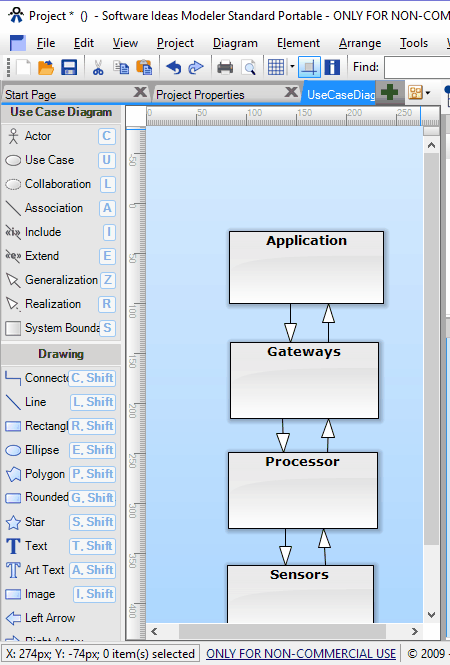The width and height of the screenshot is (450, 665).
Task: Print the diagram using the printer icon
Action: click(225, 67)
